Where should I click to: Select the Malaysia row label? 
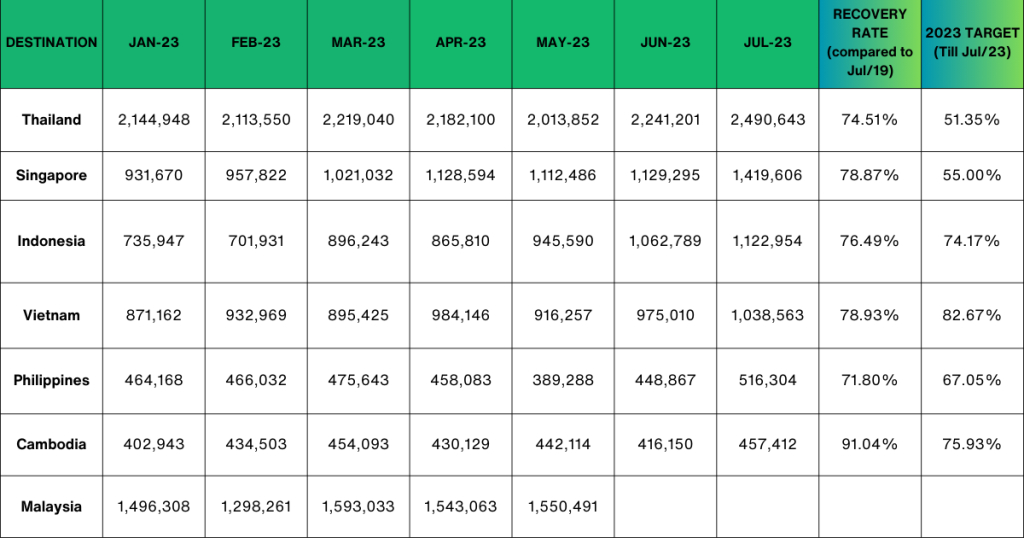point(51,507)
